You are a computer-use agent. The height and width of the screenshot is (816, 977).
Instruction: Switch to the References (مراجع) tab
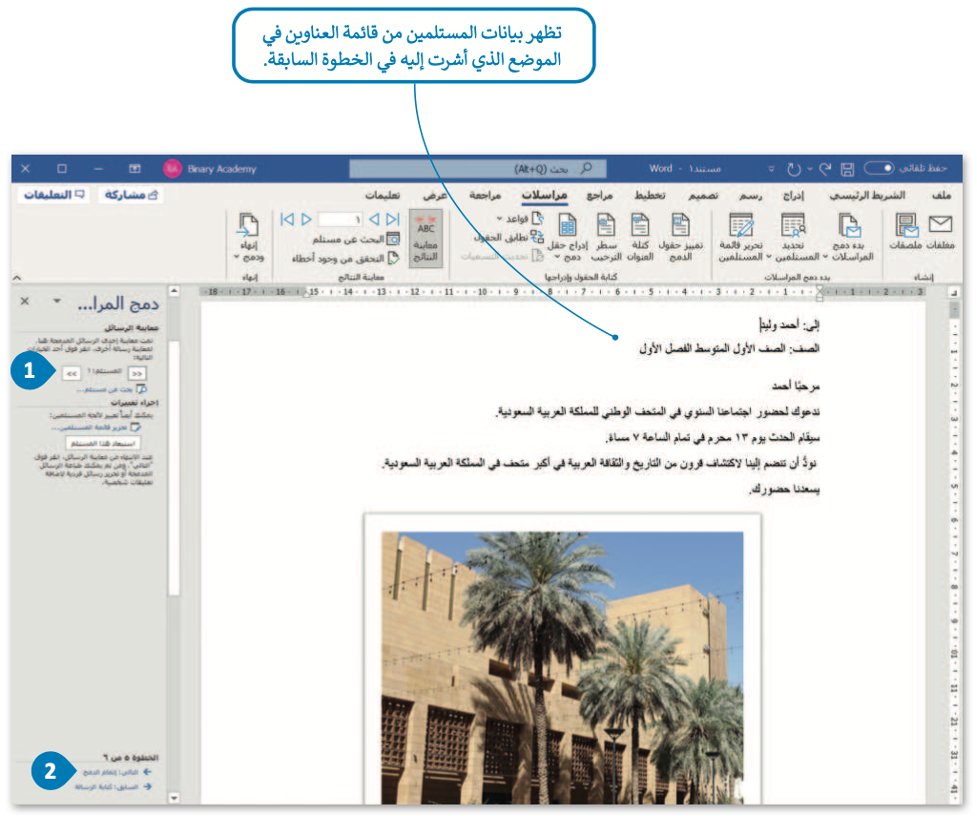599,195
